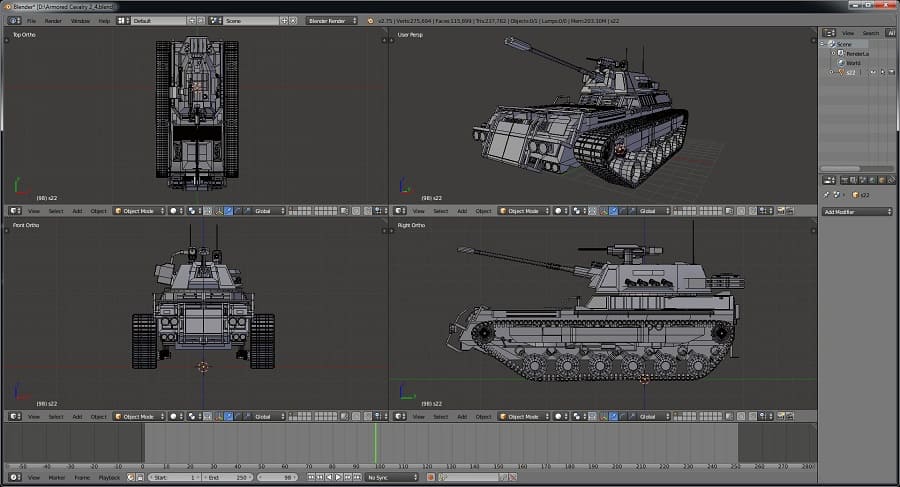The height and width of the screenshot is (487, 900).
Task: Open the No Sync playback dropdown
Action: coord(392,478)
